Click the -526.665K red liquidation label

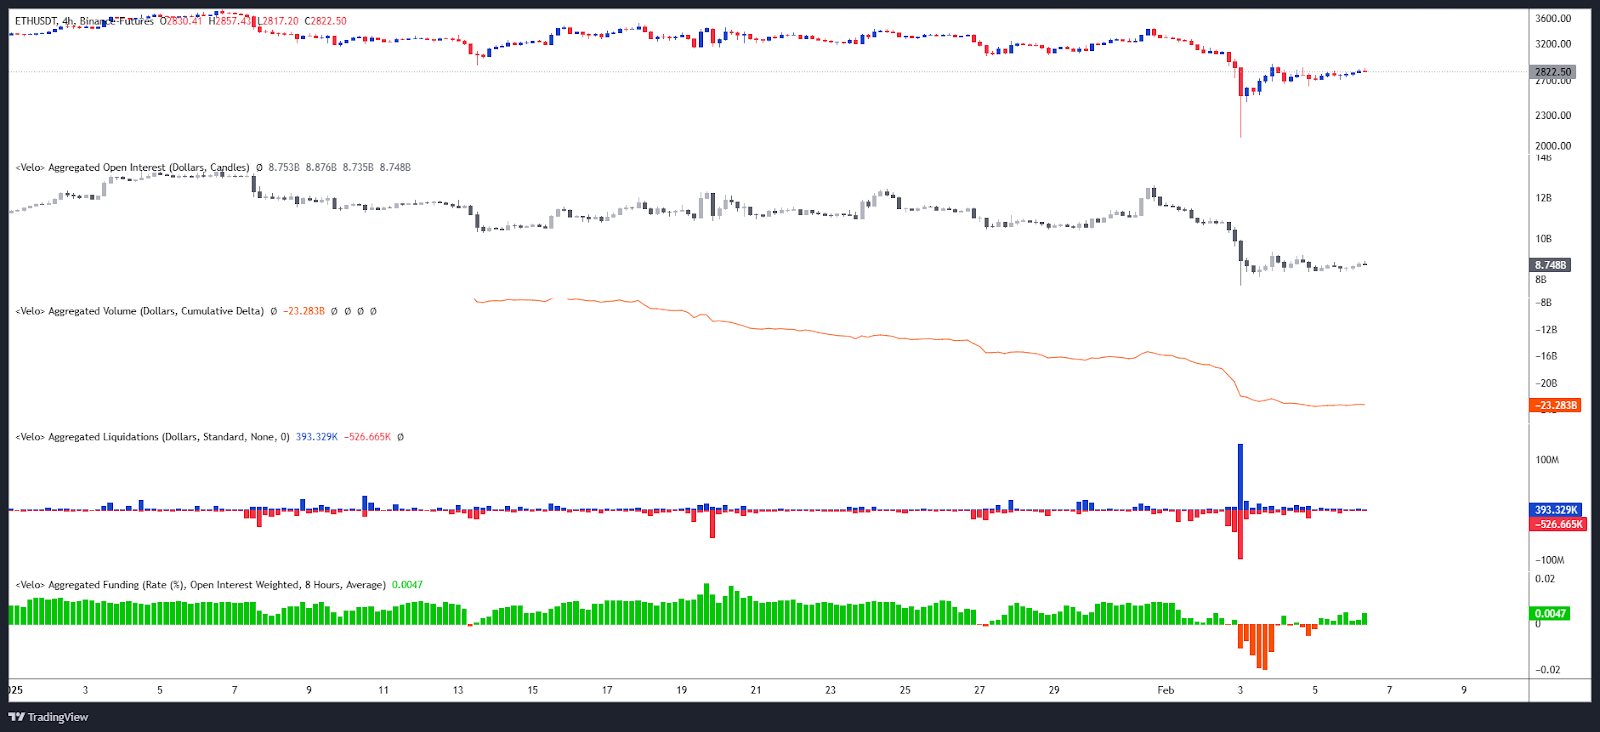pyautogui.click(x=1559, y=524)
